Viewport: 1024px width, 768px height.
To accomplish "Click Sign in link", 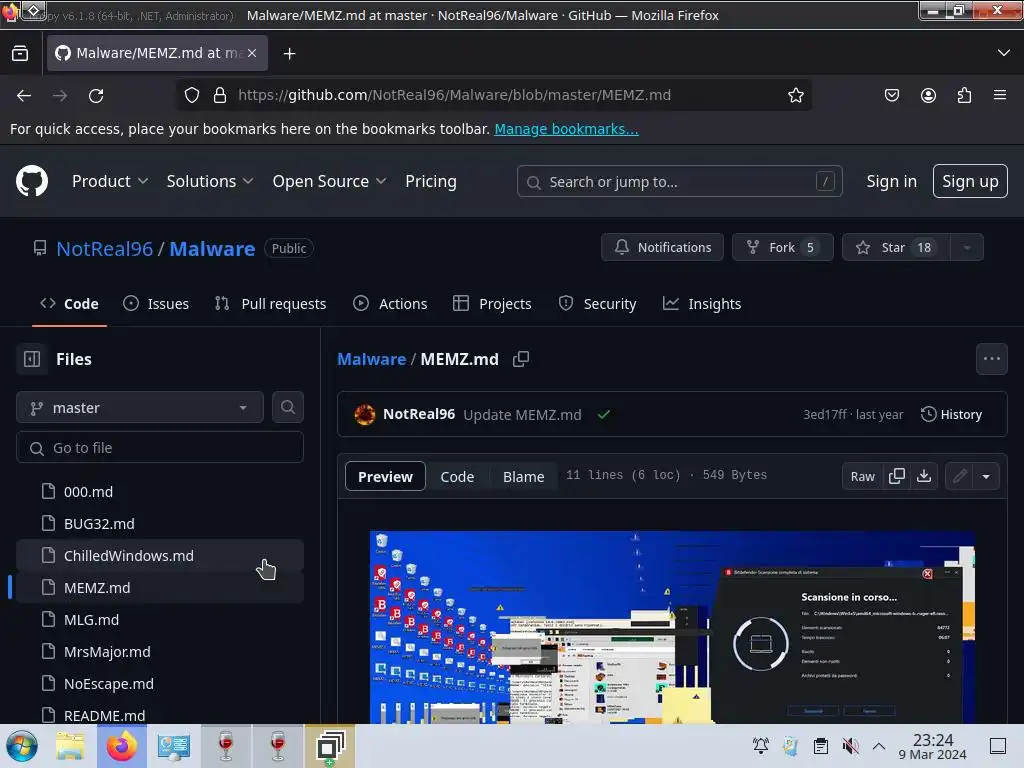I will [x=891, y=182].
